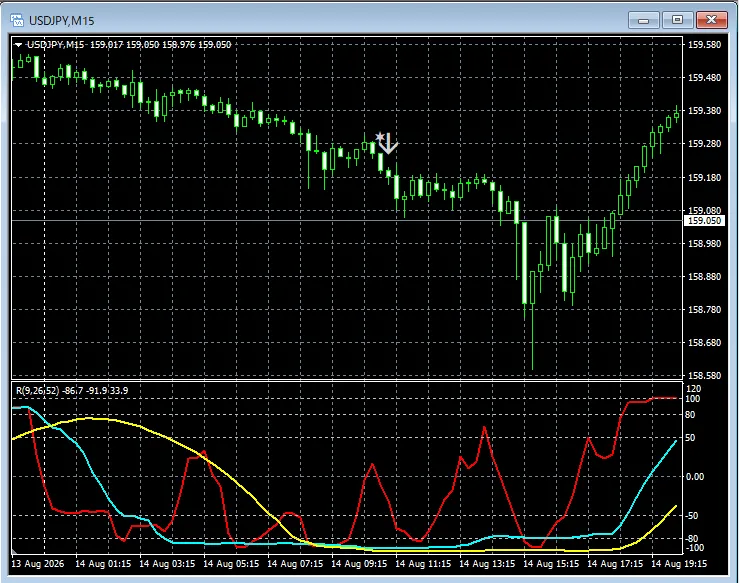The height and width of the screenshot is (583, 740).
Task: Click the 14 Aug 09:15 time axis label
Action: (359, 564)
